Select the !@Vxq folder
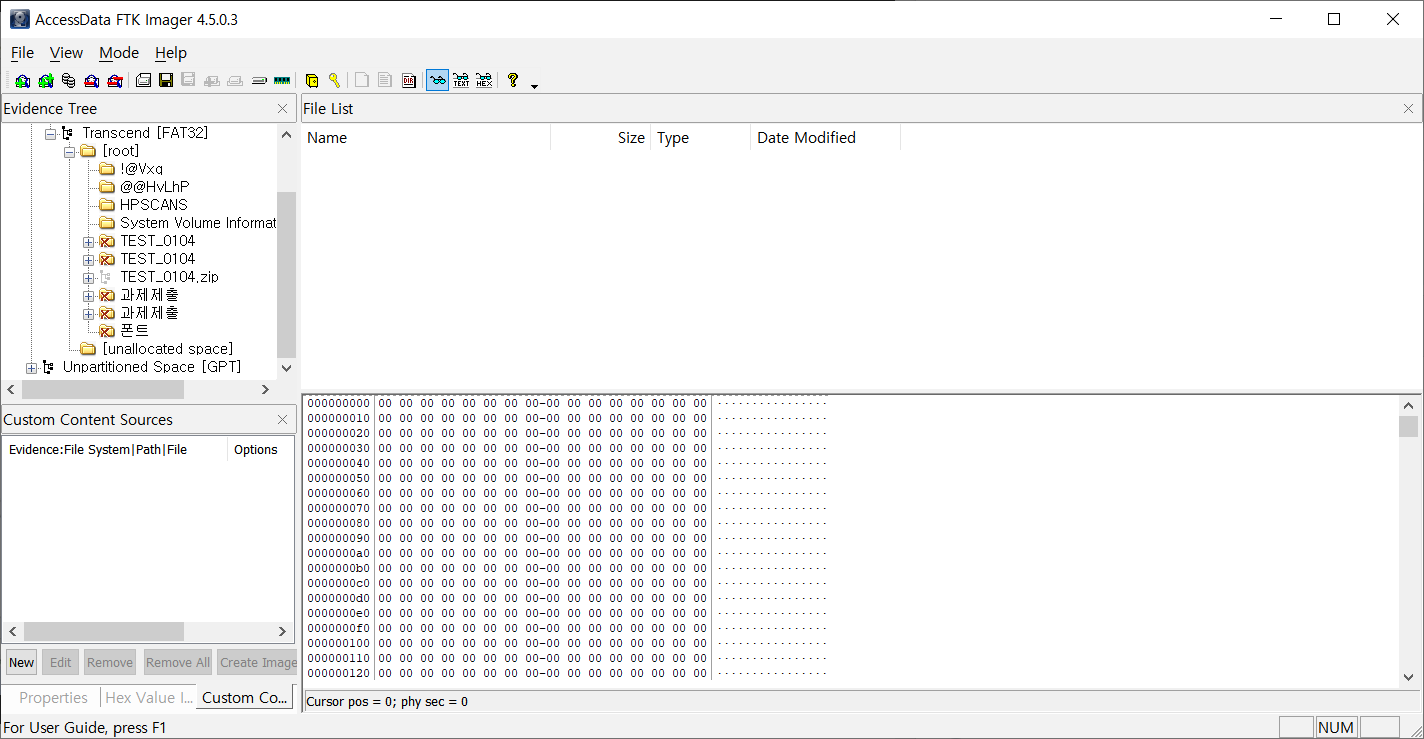The width and height of the screenshot is (1424, 739). tap(142, 169)
